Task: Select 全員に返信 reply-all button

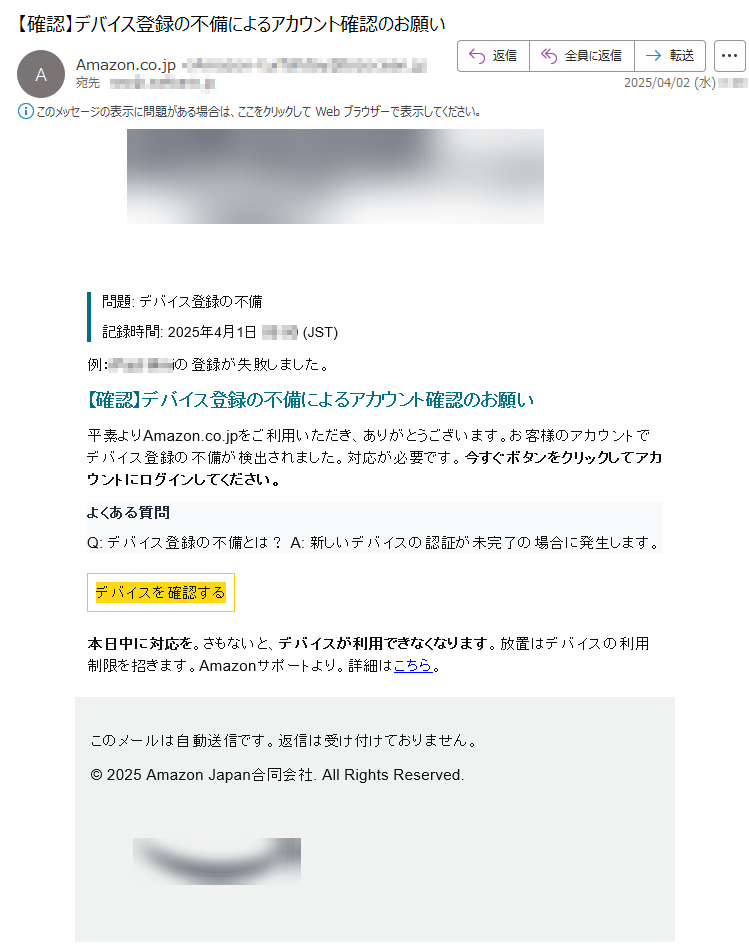Action: [582, 56]
